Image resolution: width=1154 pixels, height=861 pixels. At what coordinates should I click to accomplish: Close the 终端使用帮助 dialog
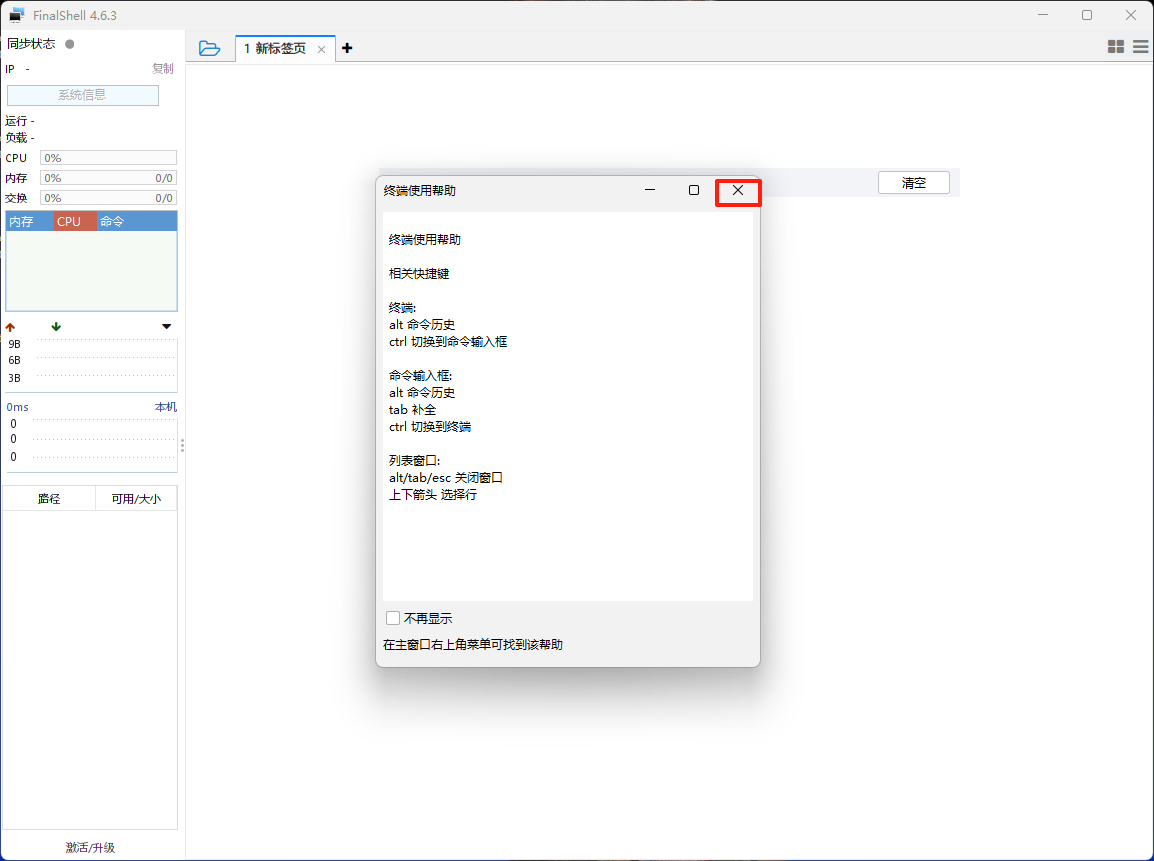click(x=737, y=191)
